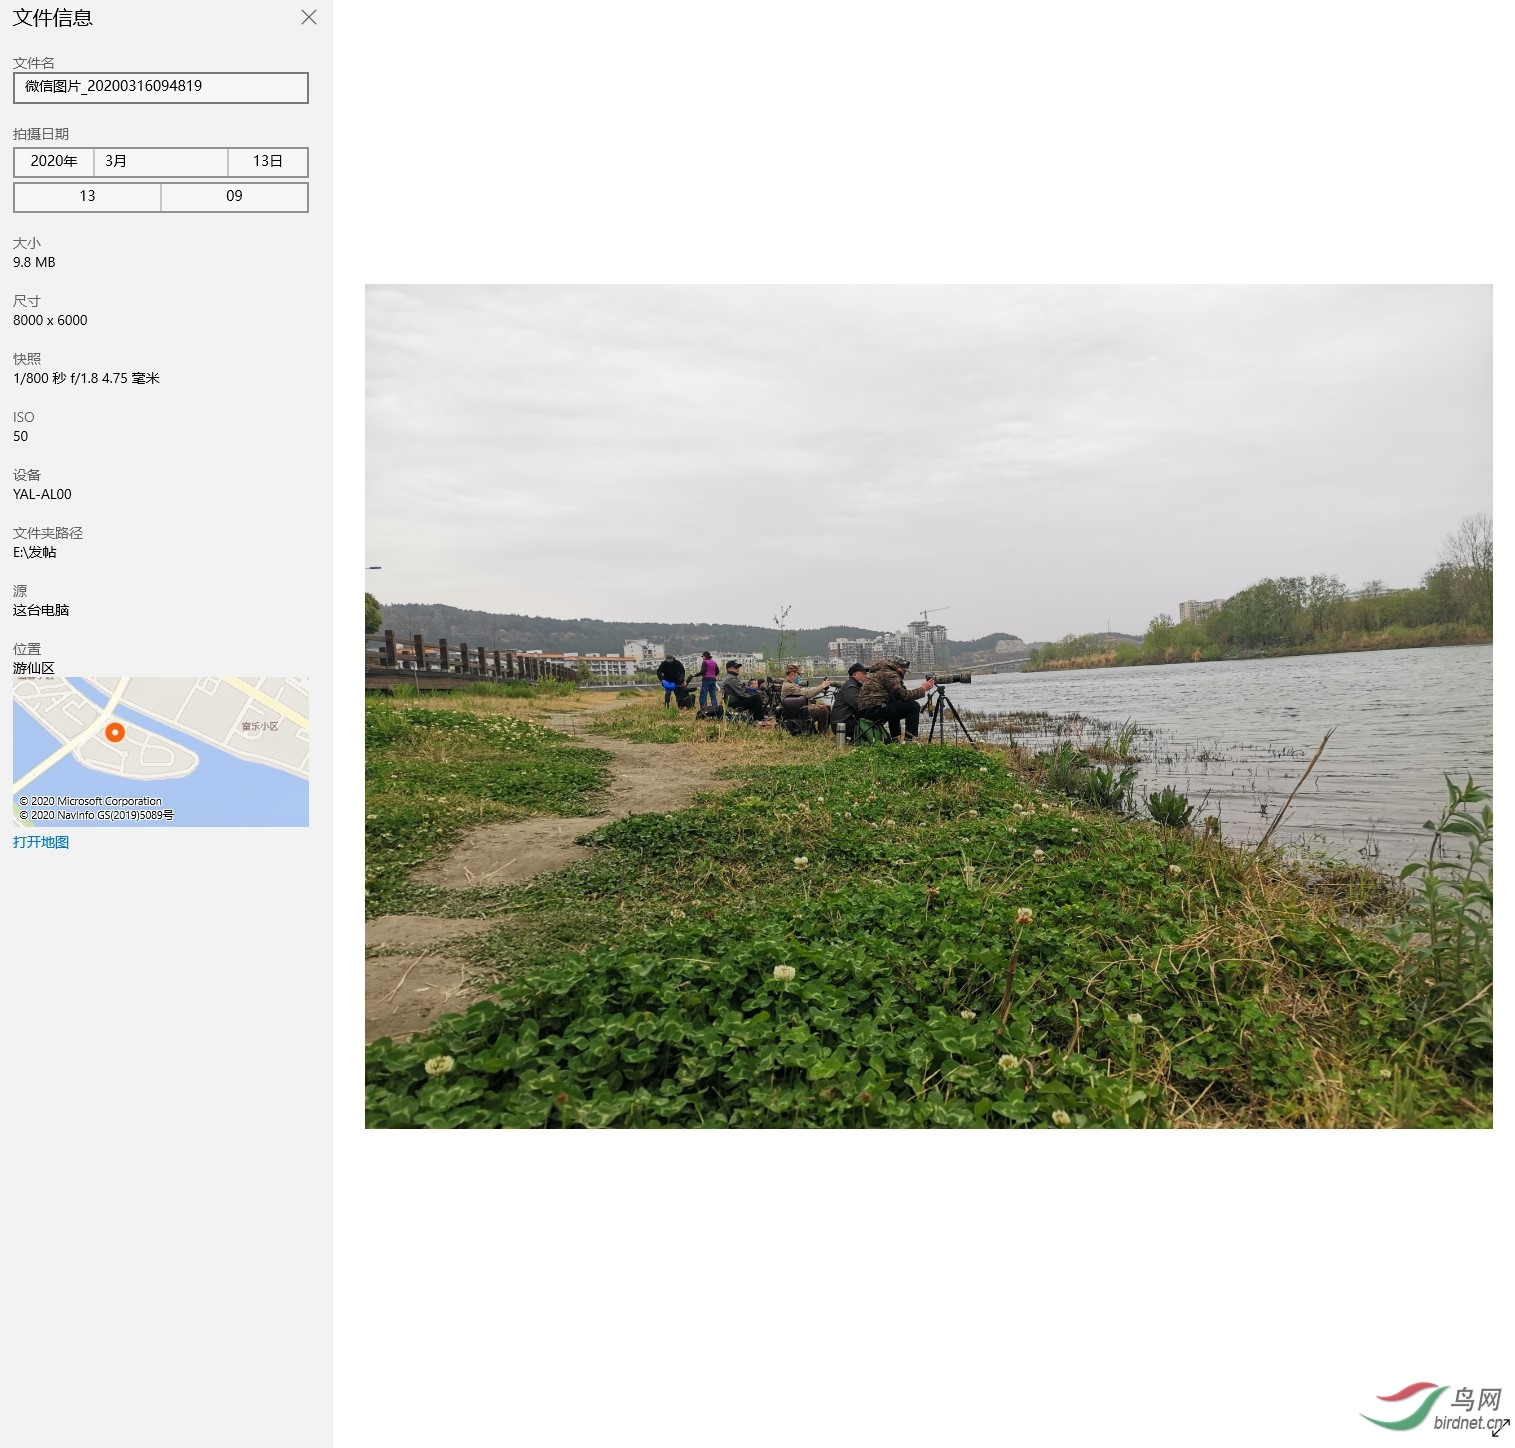Select the 2020年 year field
The height and width of the screenshot is (1448, 1515).
(x=54, y=161)
